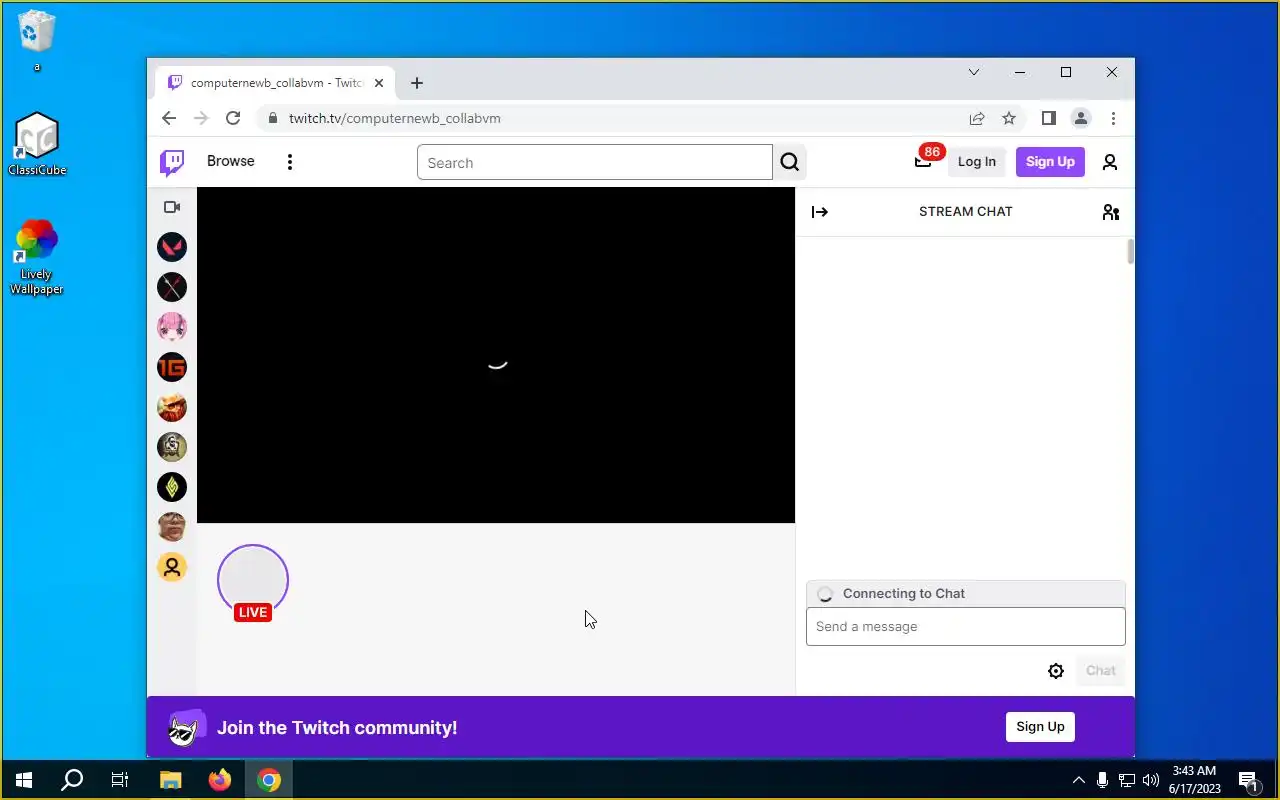The image size is (1280, 800).
Task: Click the camera icon atop the sidebar
Action: (x=172, y=207)
